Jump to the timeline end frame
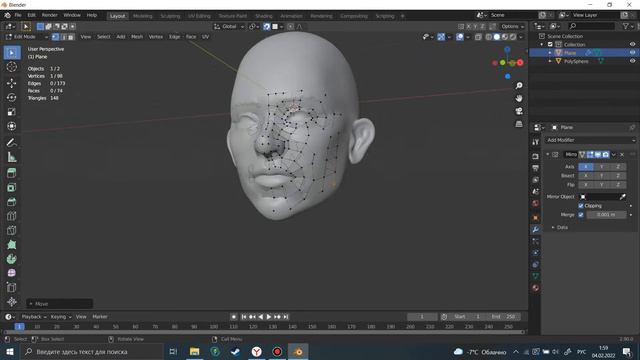Screen dimensions: 640x360 [286, 317]
